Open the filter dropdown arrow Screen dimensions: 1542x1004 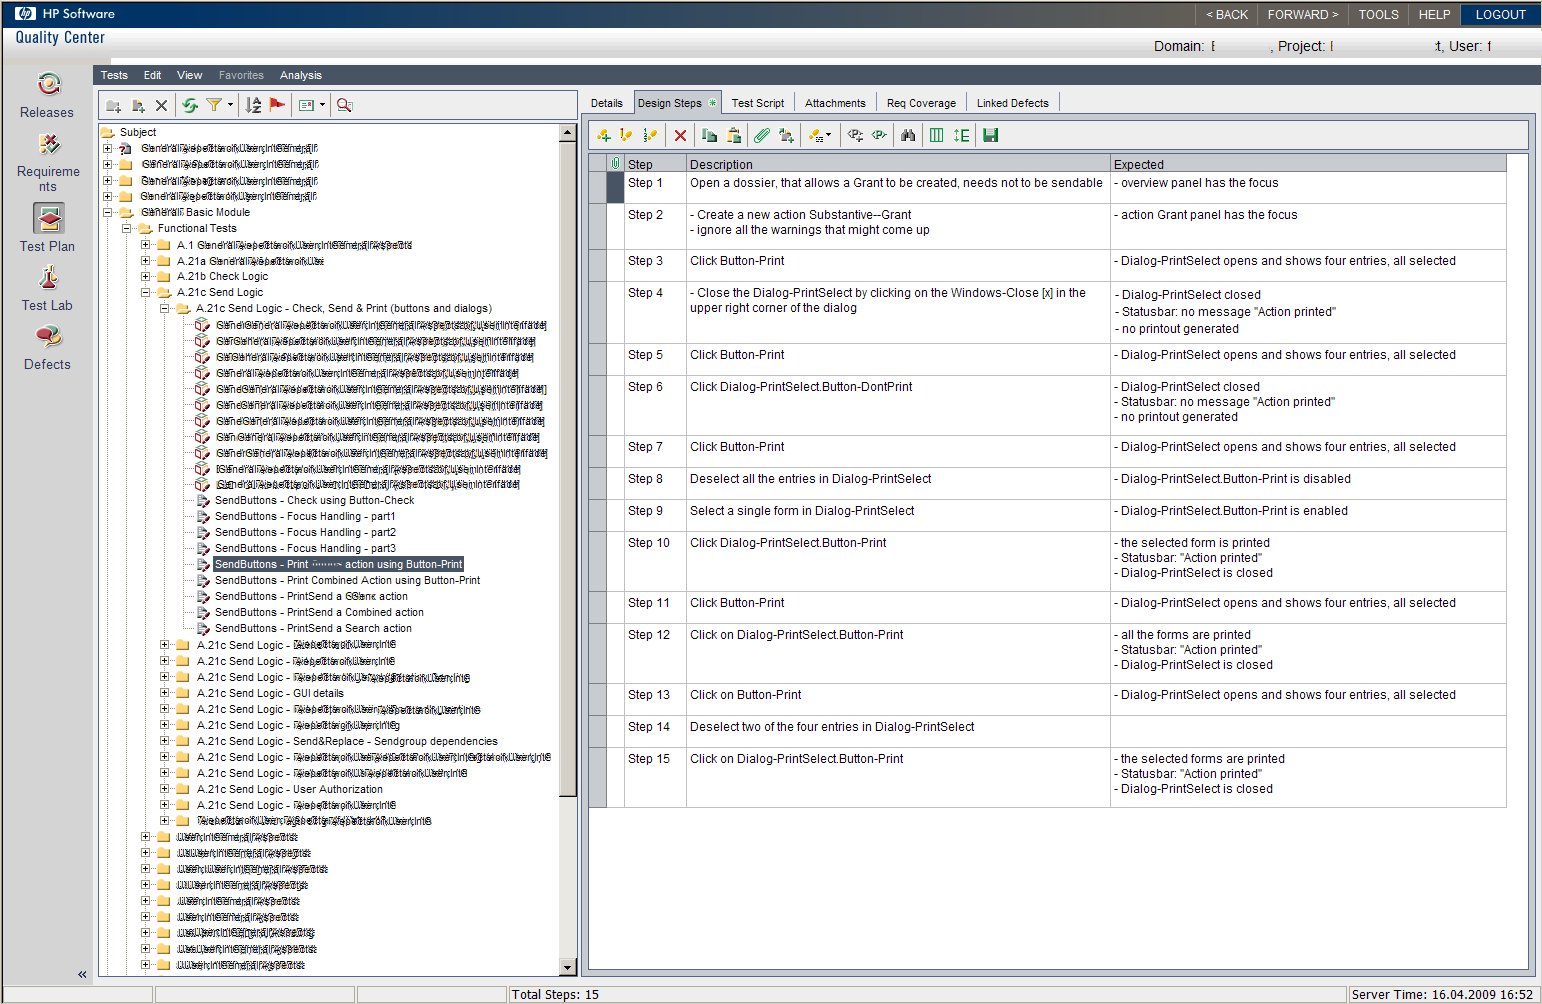[x=230, y=105]
